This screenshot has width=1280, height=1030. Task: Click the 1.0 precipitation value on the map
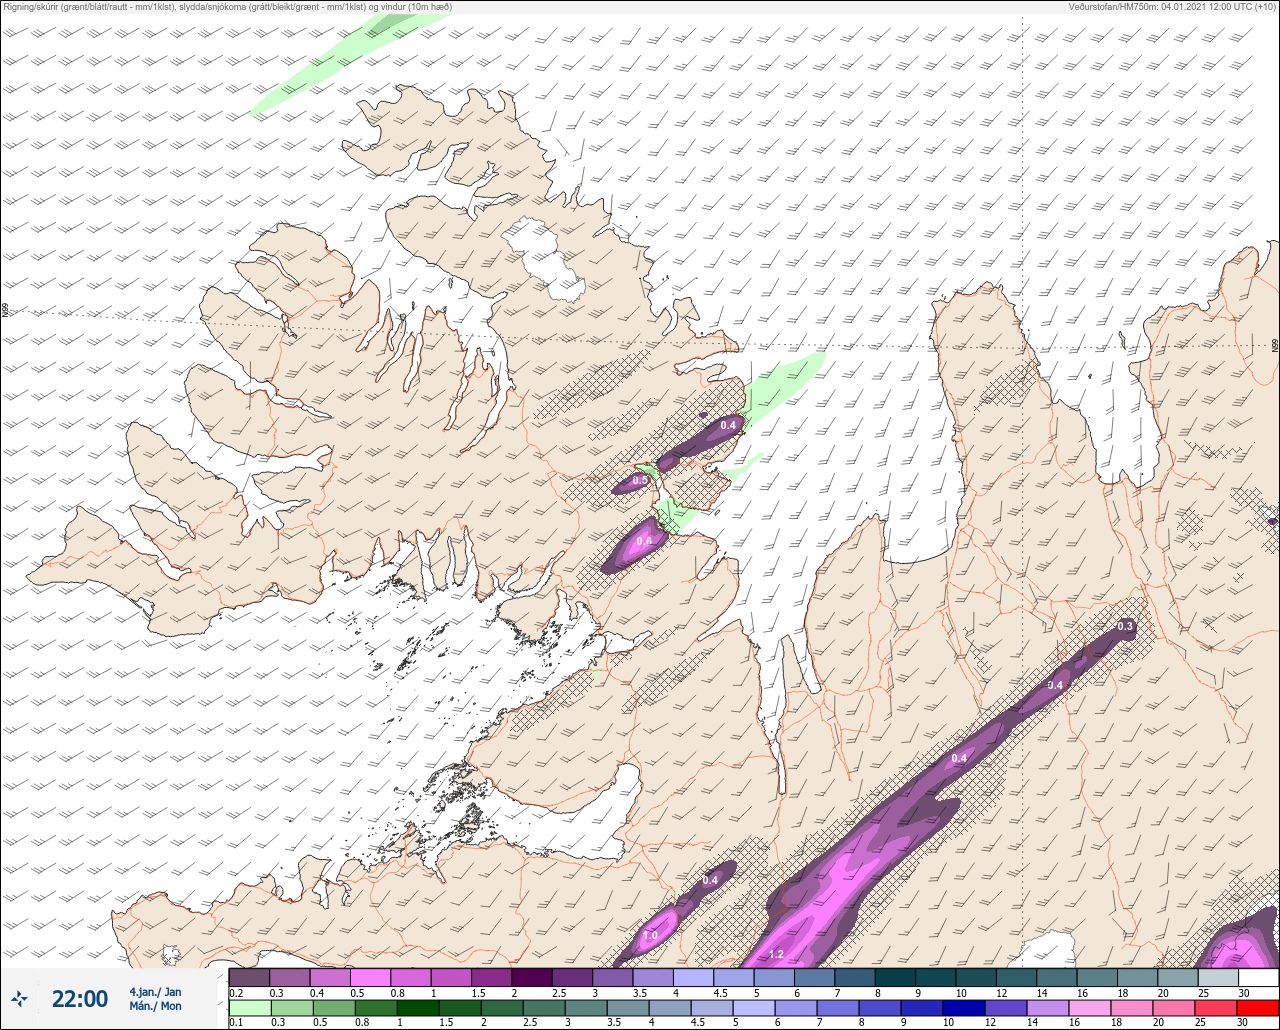click(x=650, y=937)
